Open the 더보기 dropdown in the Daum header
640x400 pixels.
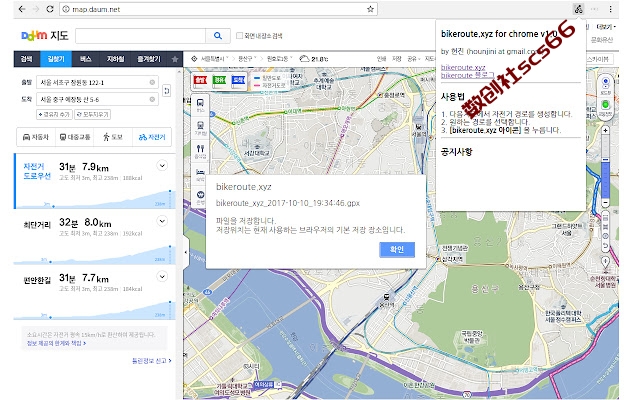606,27
